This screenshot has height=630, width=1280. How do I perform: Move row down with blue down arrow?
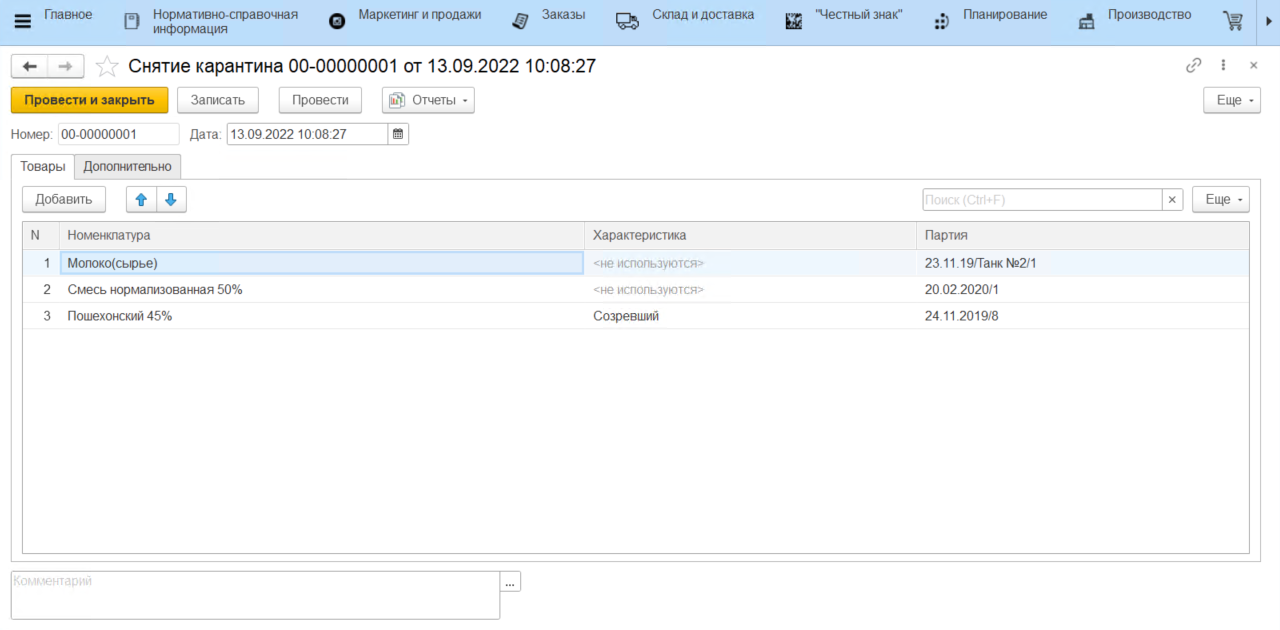(x=171, y=199)
